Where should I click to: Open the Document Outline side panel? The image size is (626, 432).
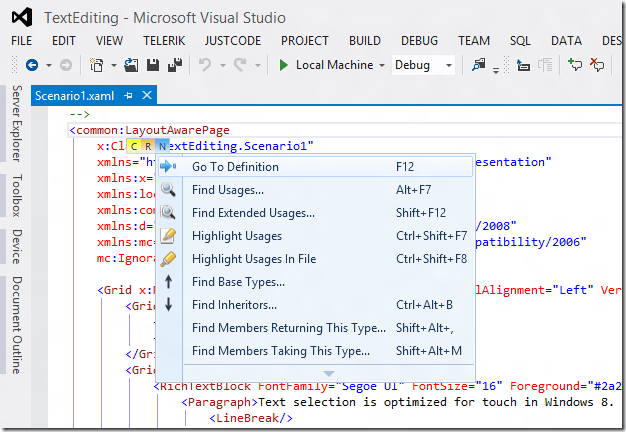point(16,325)
